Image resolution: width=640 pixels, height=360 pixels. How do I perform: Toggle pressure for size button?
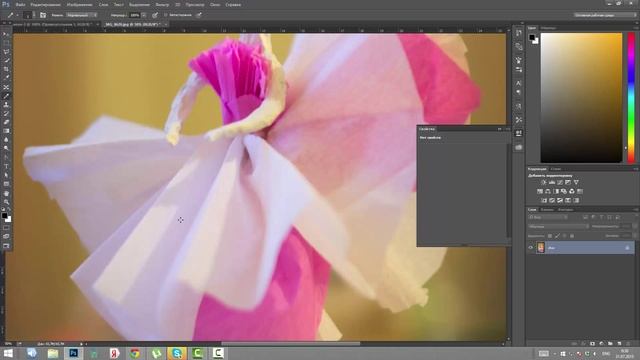(199, 15)
